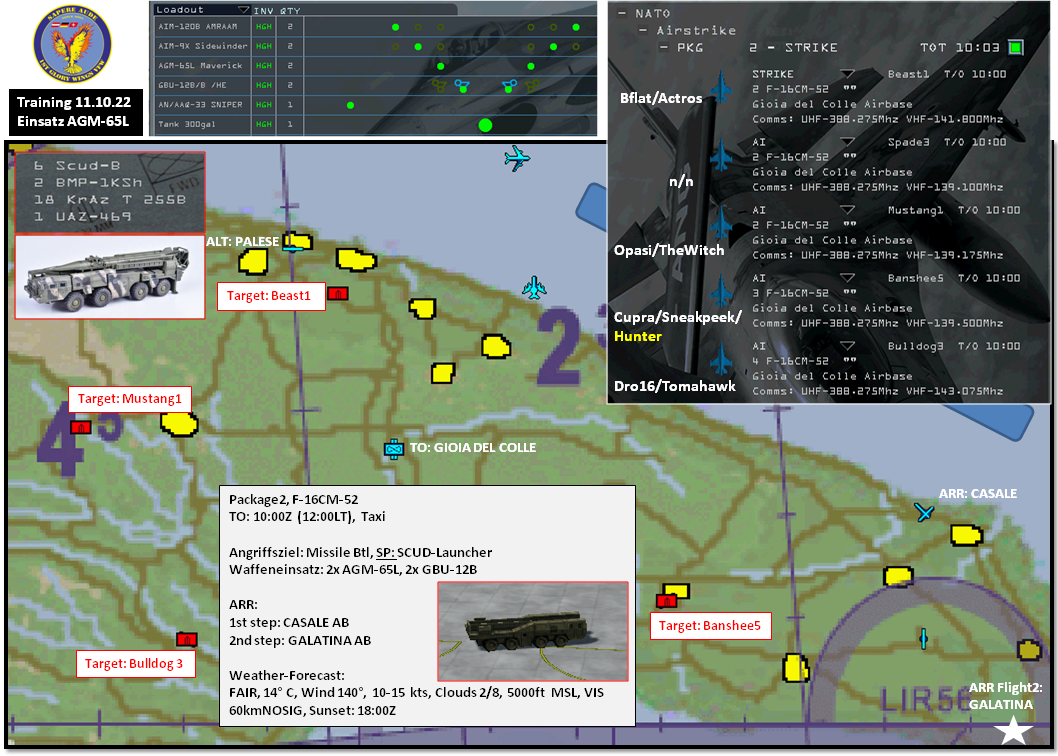Toggle HGH inventory on the AN/AAQ-33 SNIPER row
1058x756 pixels.
point(264,105)
